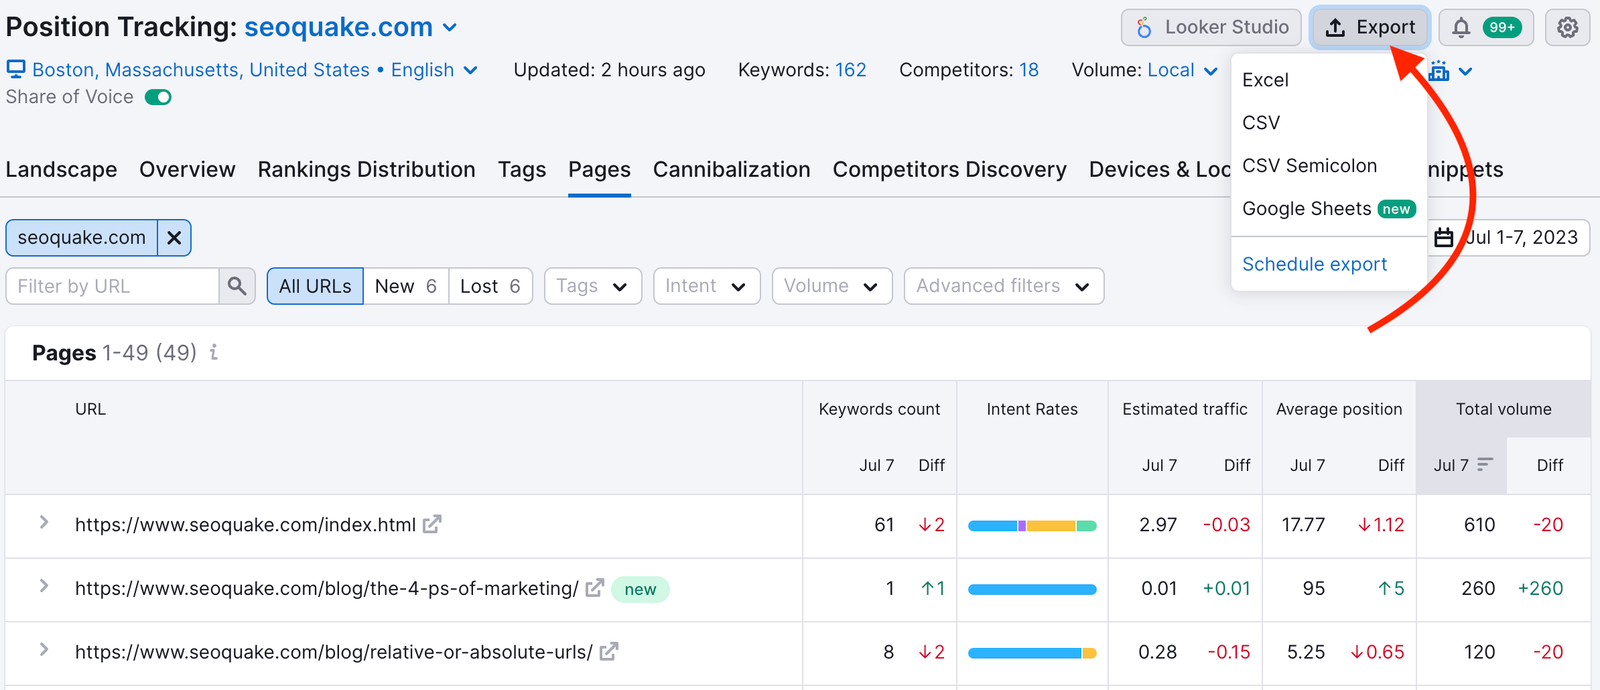The height and width of the screenshot is (690, 1600).
Task: Click the the-4-ps-of-marketing URL
Action: 326,589
